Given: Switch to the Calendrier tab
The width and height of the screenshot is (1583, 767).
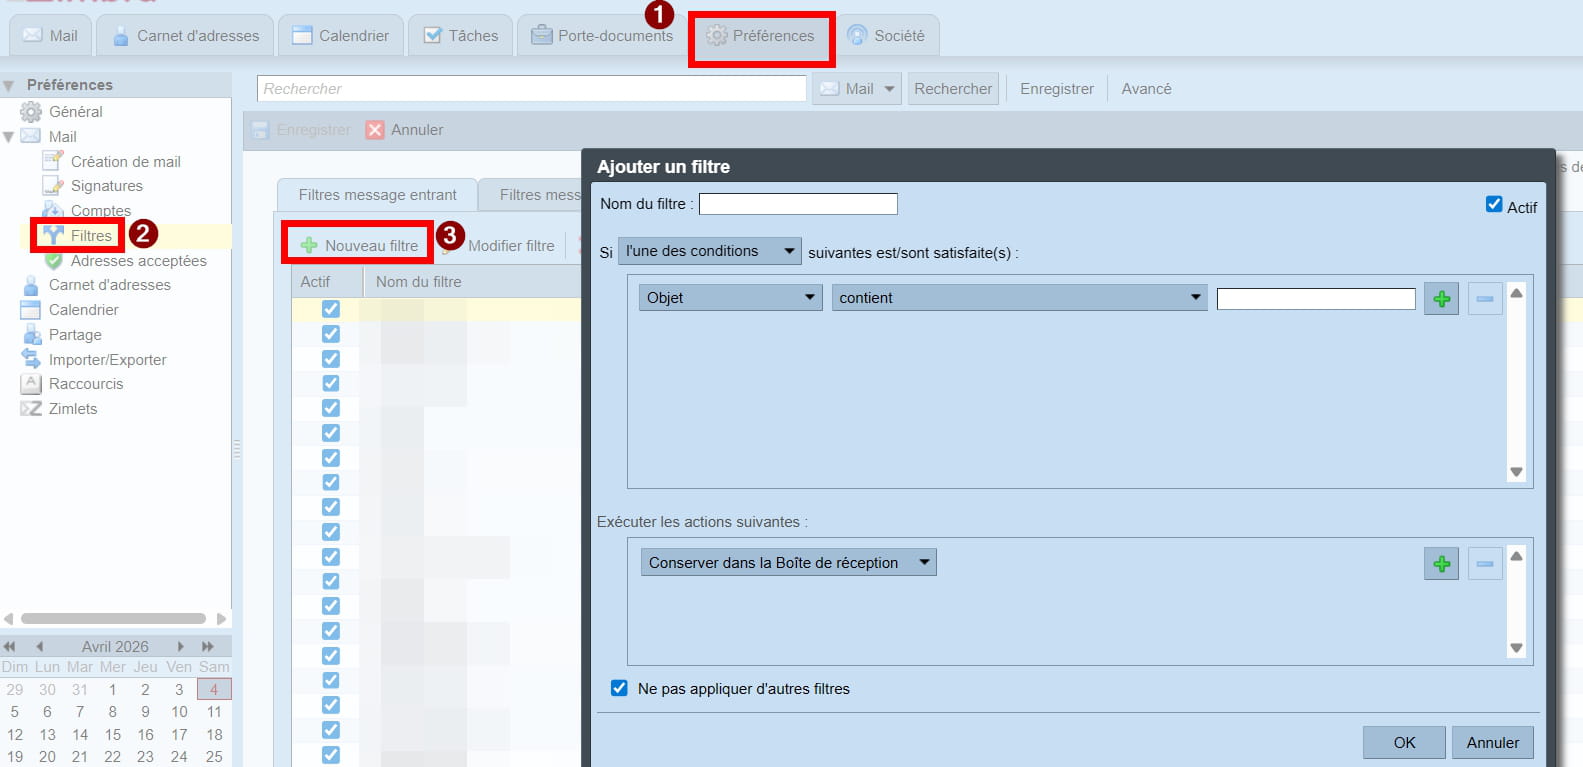Looking at the screenshot, I should [x=341, y=36].
